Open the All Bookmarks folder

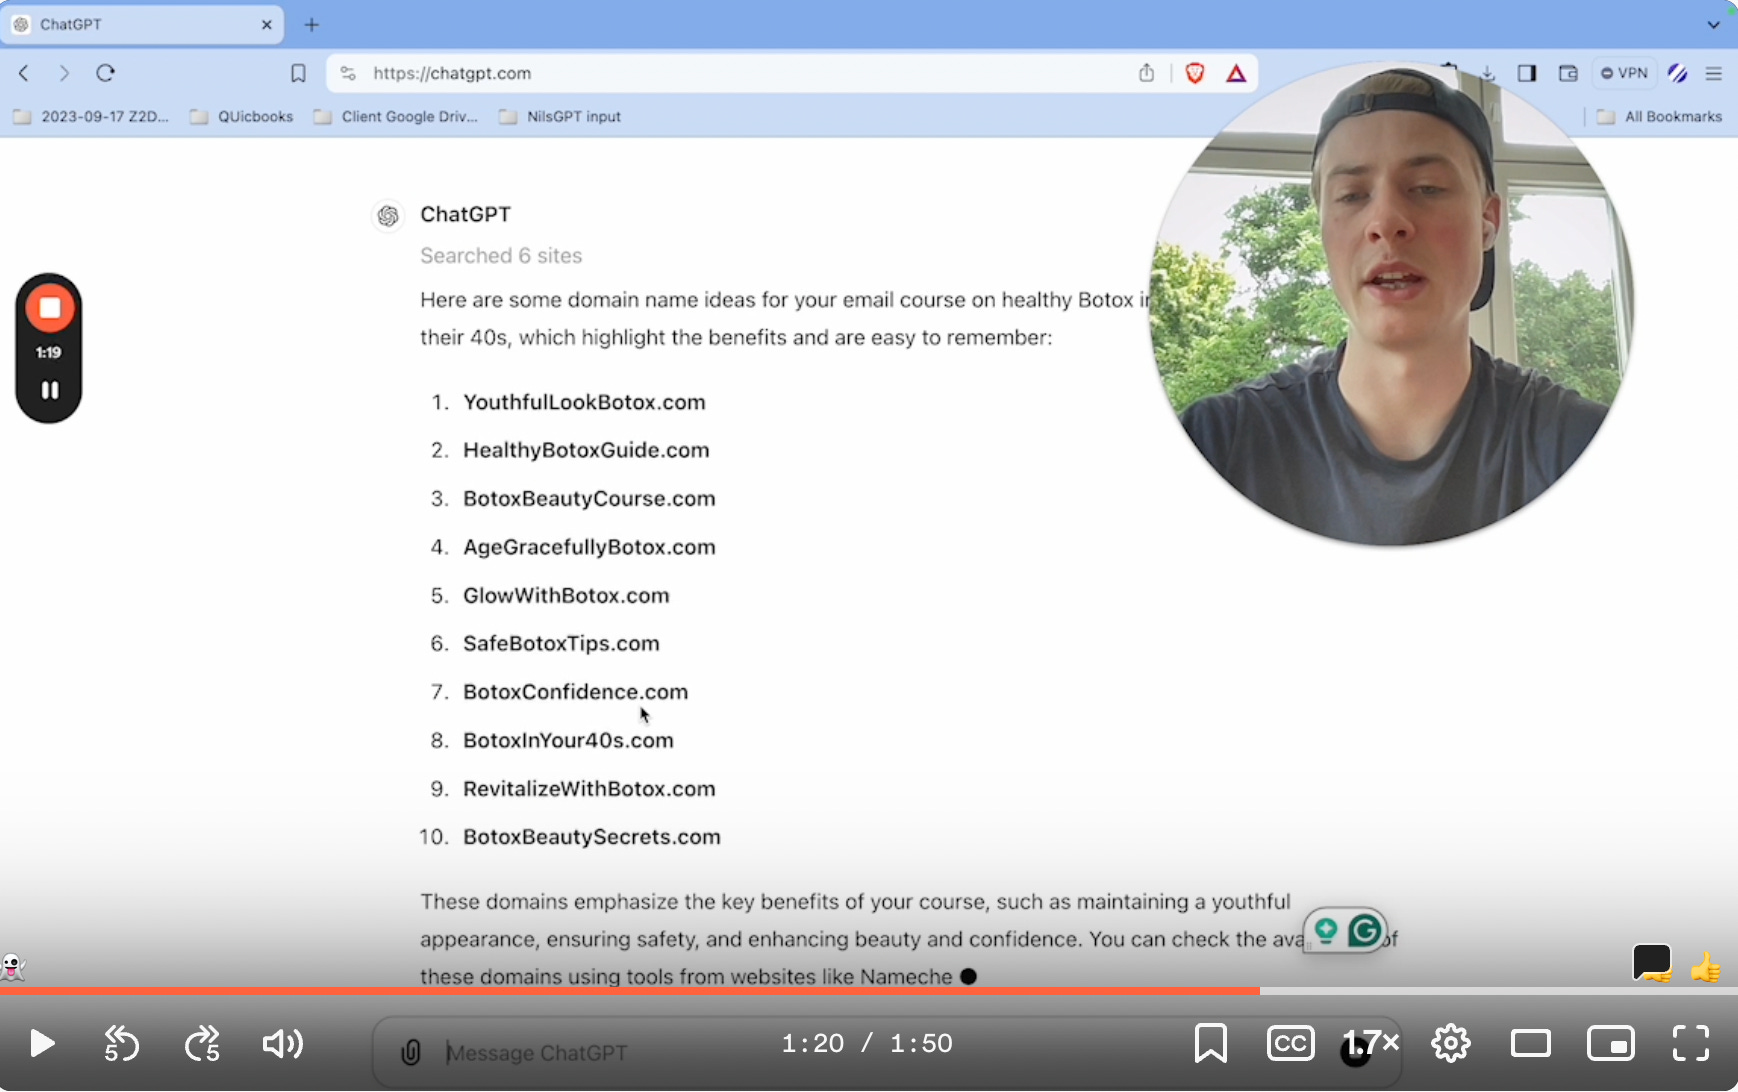click(x=1660, y=117)
